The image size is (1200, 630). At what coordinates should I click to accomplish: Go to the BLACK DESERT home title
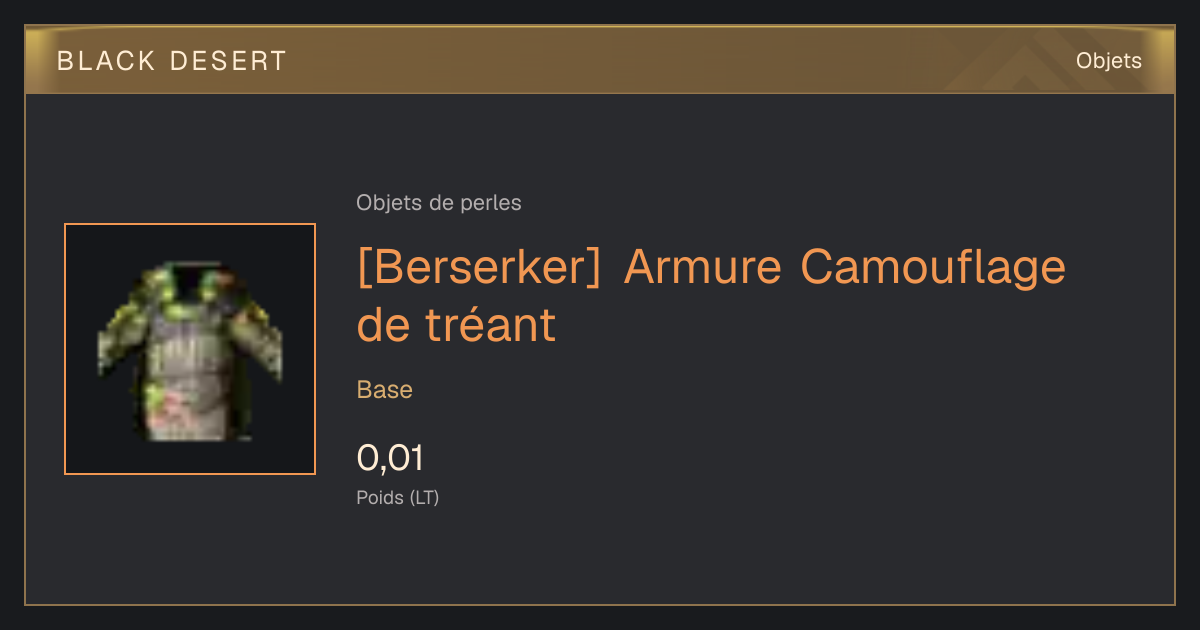pyautogui.click(x=172, y=61)
